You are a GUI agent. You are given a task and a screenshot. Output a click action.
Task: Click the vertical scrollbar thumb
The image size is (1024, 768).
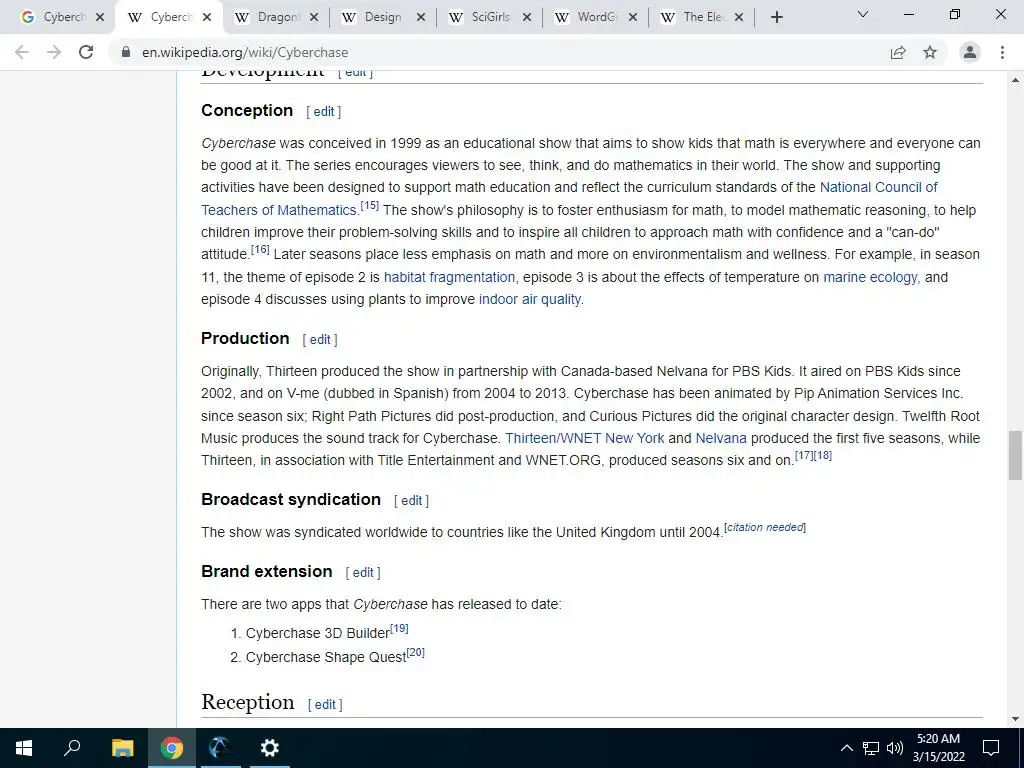1015,455
